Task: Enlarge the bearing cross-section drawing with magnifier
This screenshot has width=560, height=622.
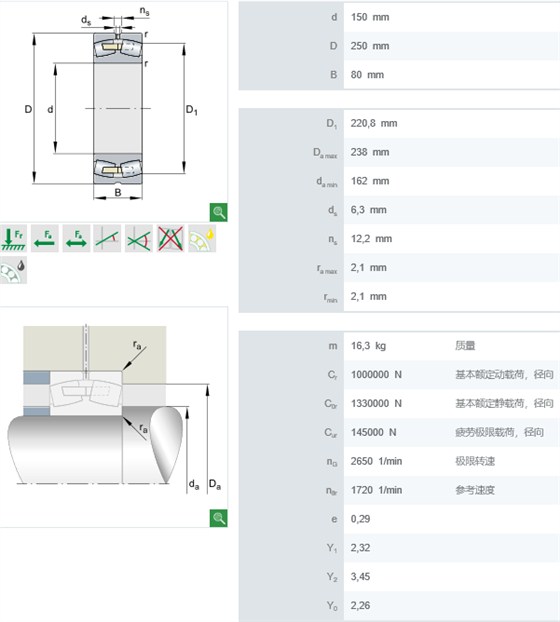Action: (219, 212)
